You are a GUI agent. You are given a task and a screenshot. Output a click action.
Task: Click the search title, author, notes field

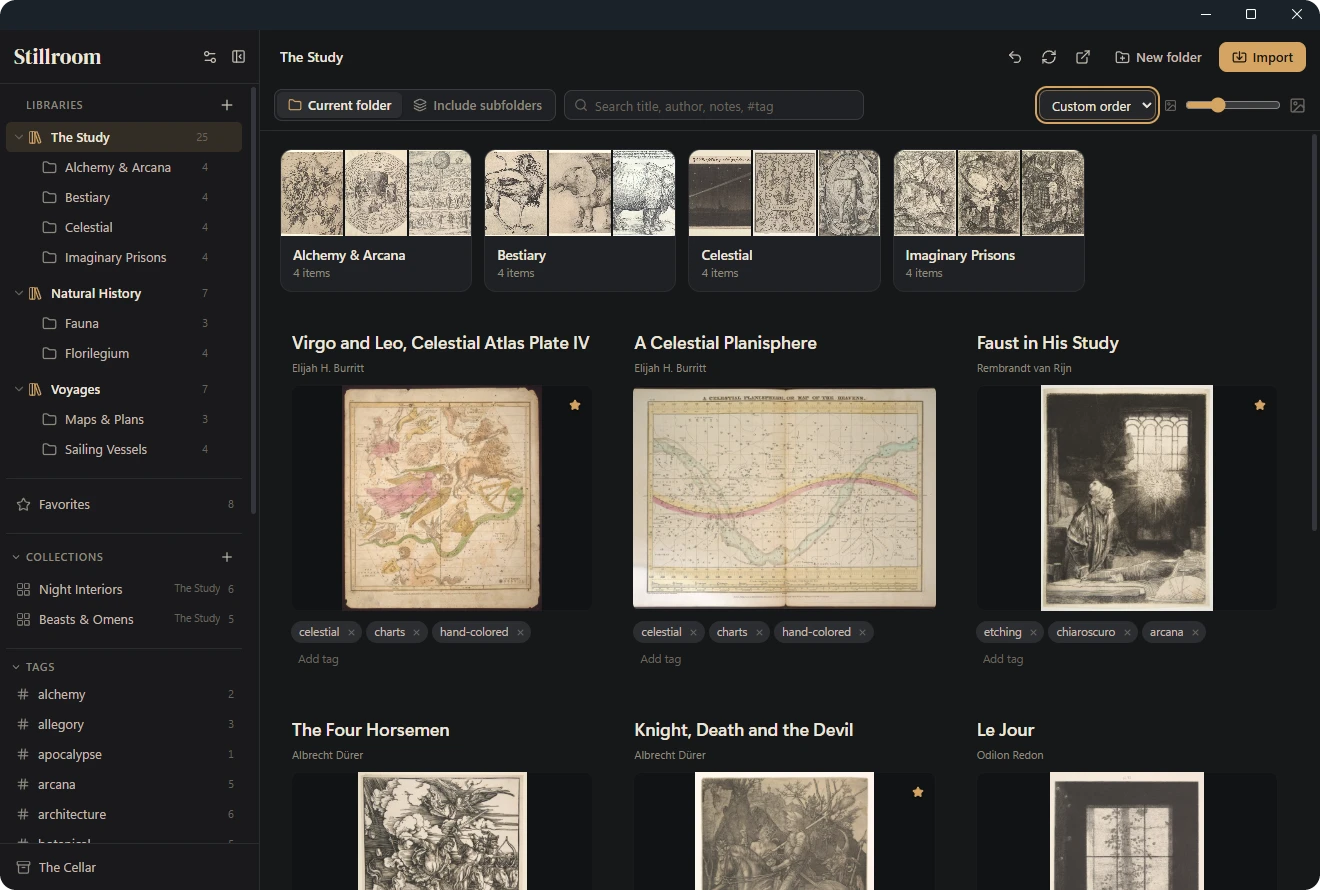[714, 105]
